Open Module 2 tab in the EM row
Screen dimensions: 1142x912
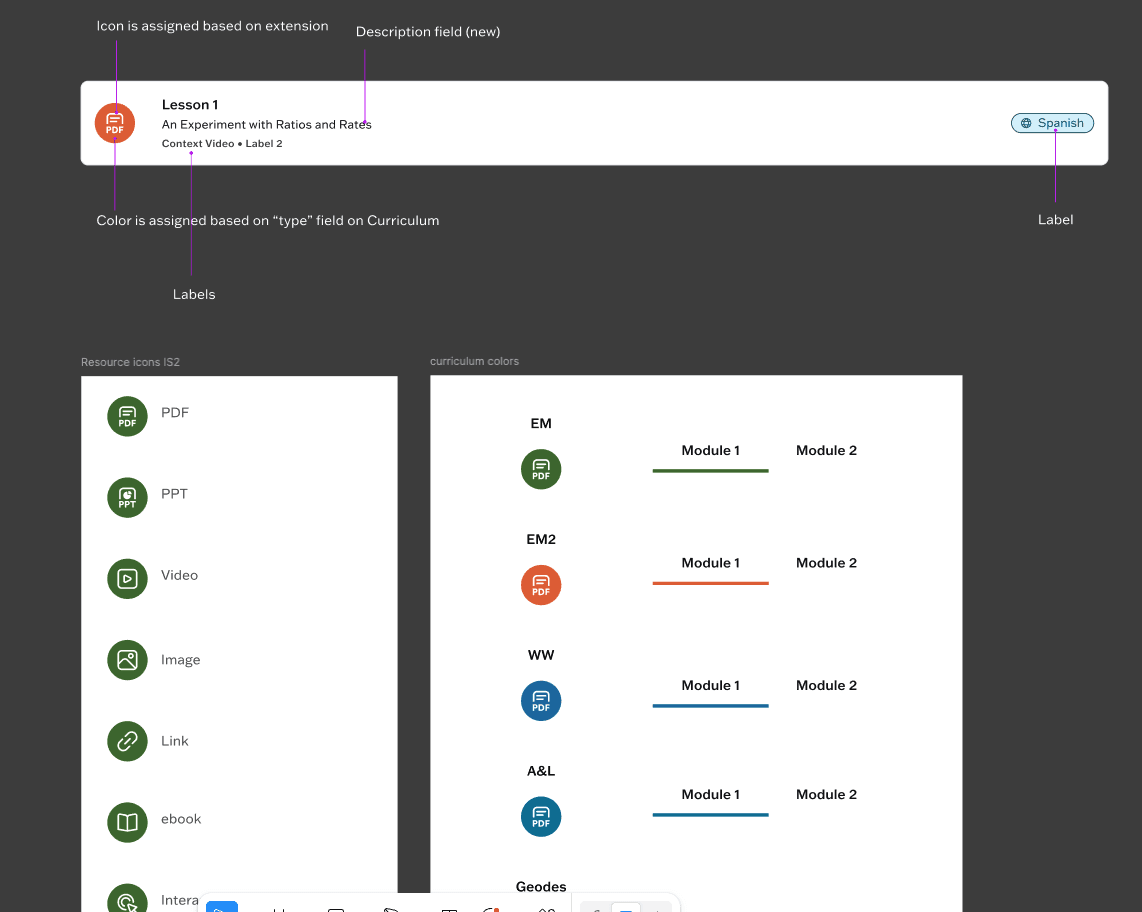(x=827, y=451)
